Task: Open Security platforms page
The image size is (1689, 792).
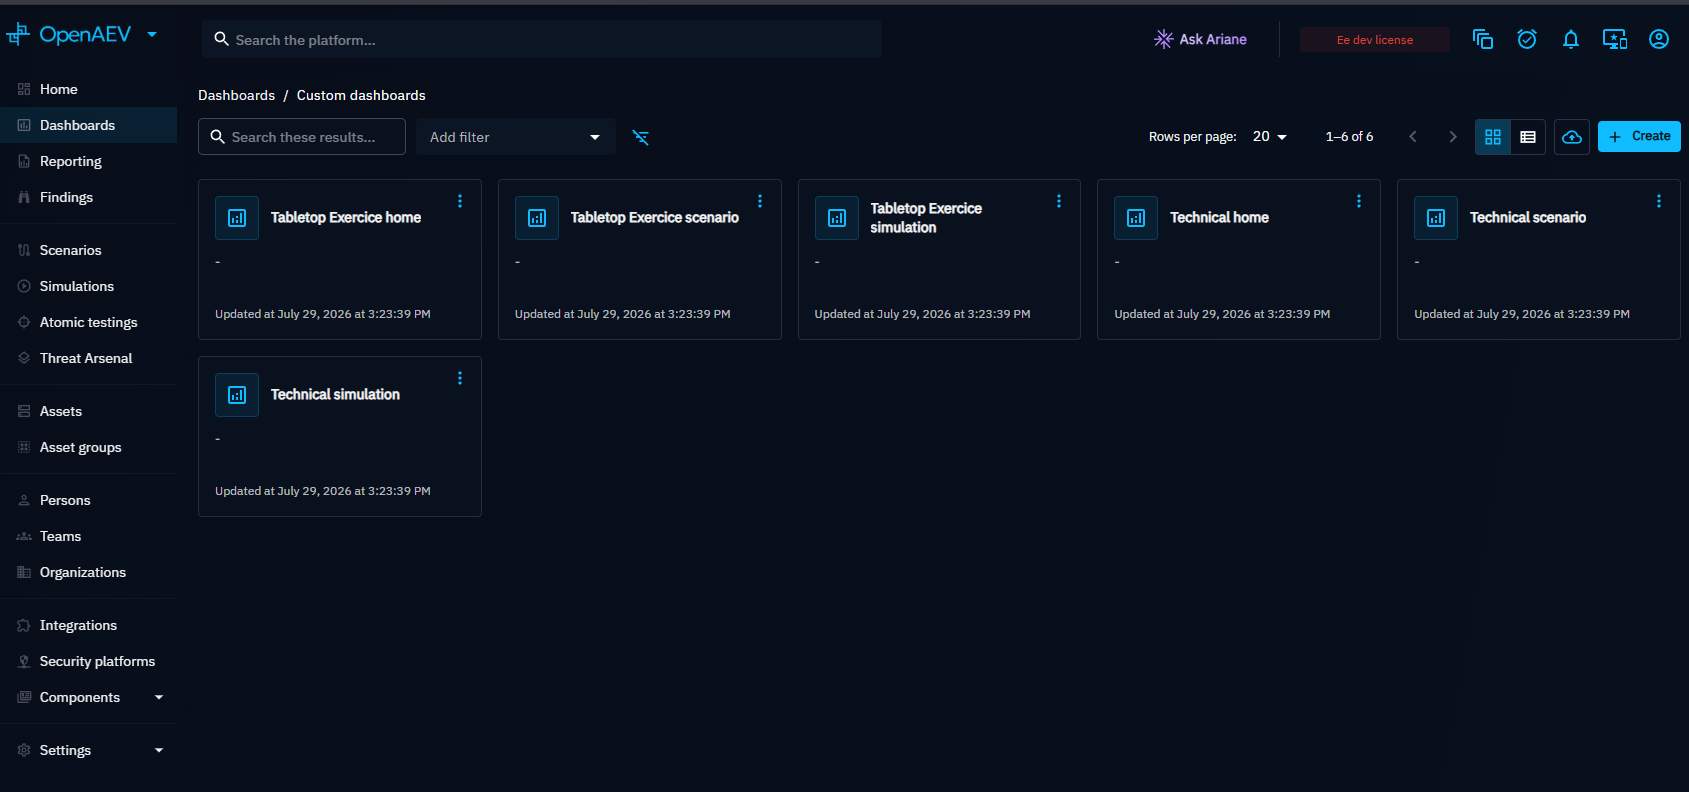Action: [88, 661]
